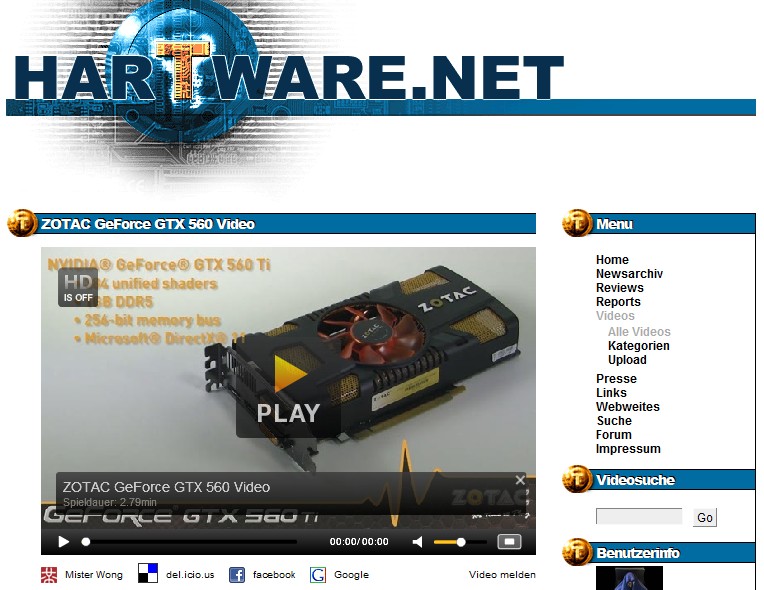Click the gold emblem beside Videosuche header
The height and width of the screenshot is (590, 764).
577,479
